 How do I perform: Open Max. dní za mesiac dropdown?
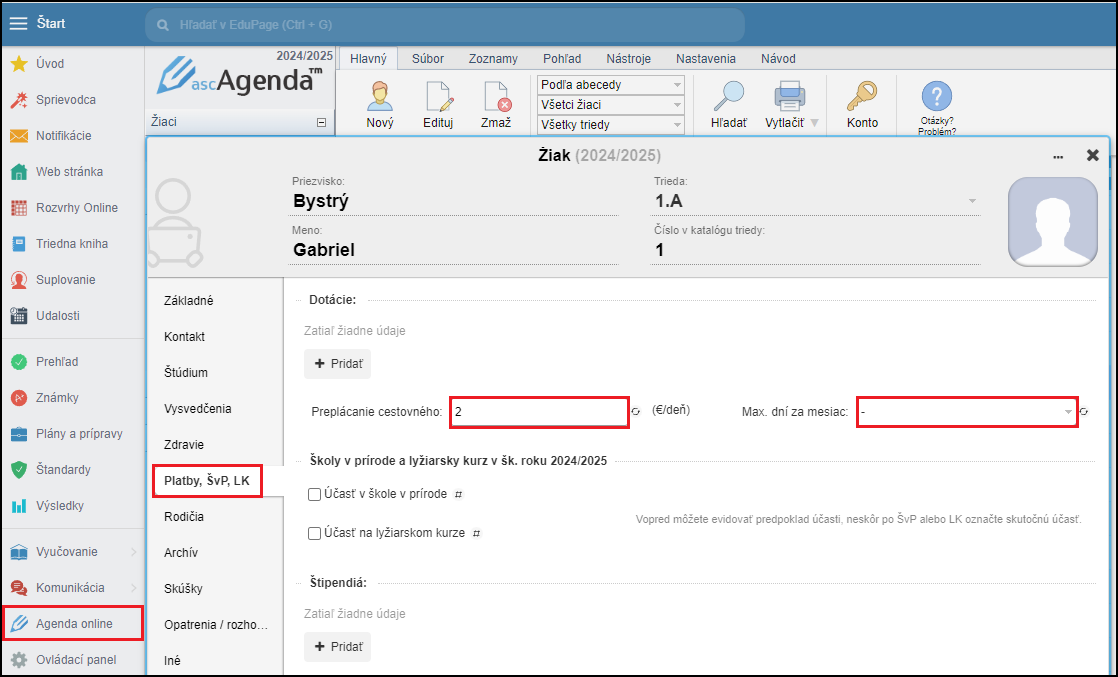967,412
